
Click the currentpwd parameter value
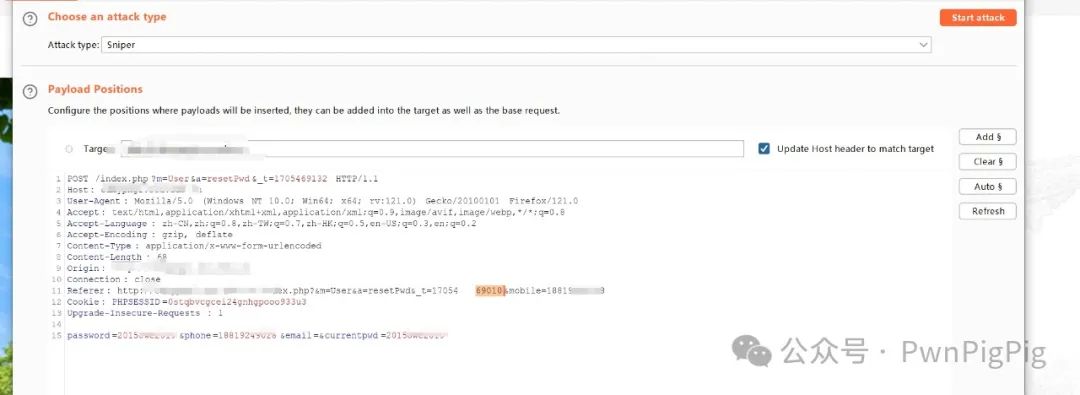pyautogui.click(x=416, y=336)
